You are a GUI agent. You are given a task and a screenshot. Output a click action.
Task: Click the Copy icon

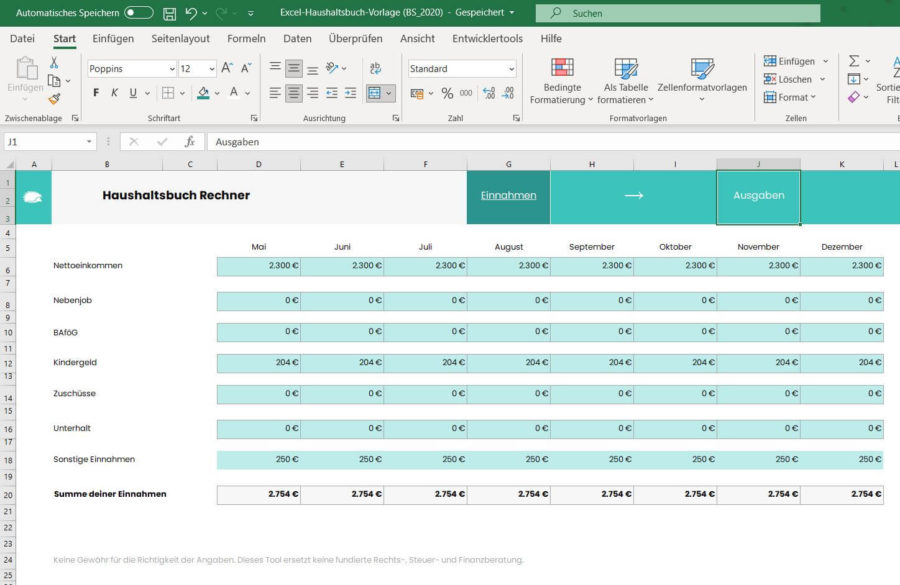54,80
